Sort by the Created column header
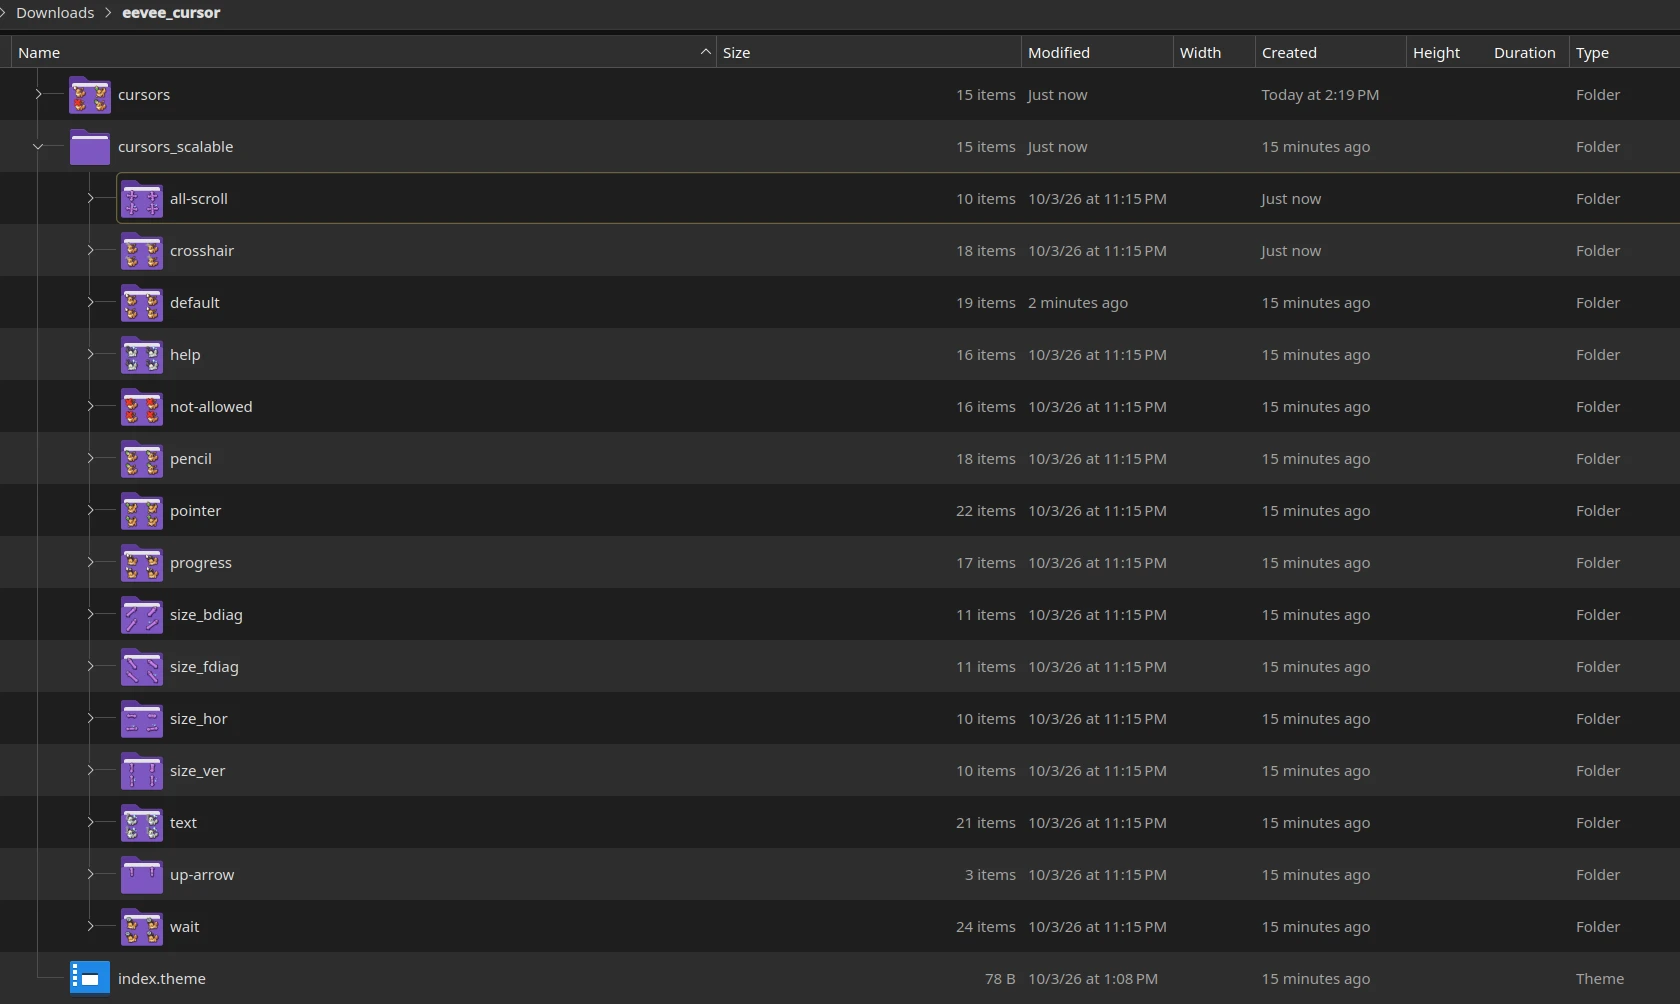 coord(1331,52)
